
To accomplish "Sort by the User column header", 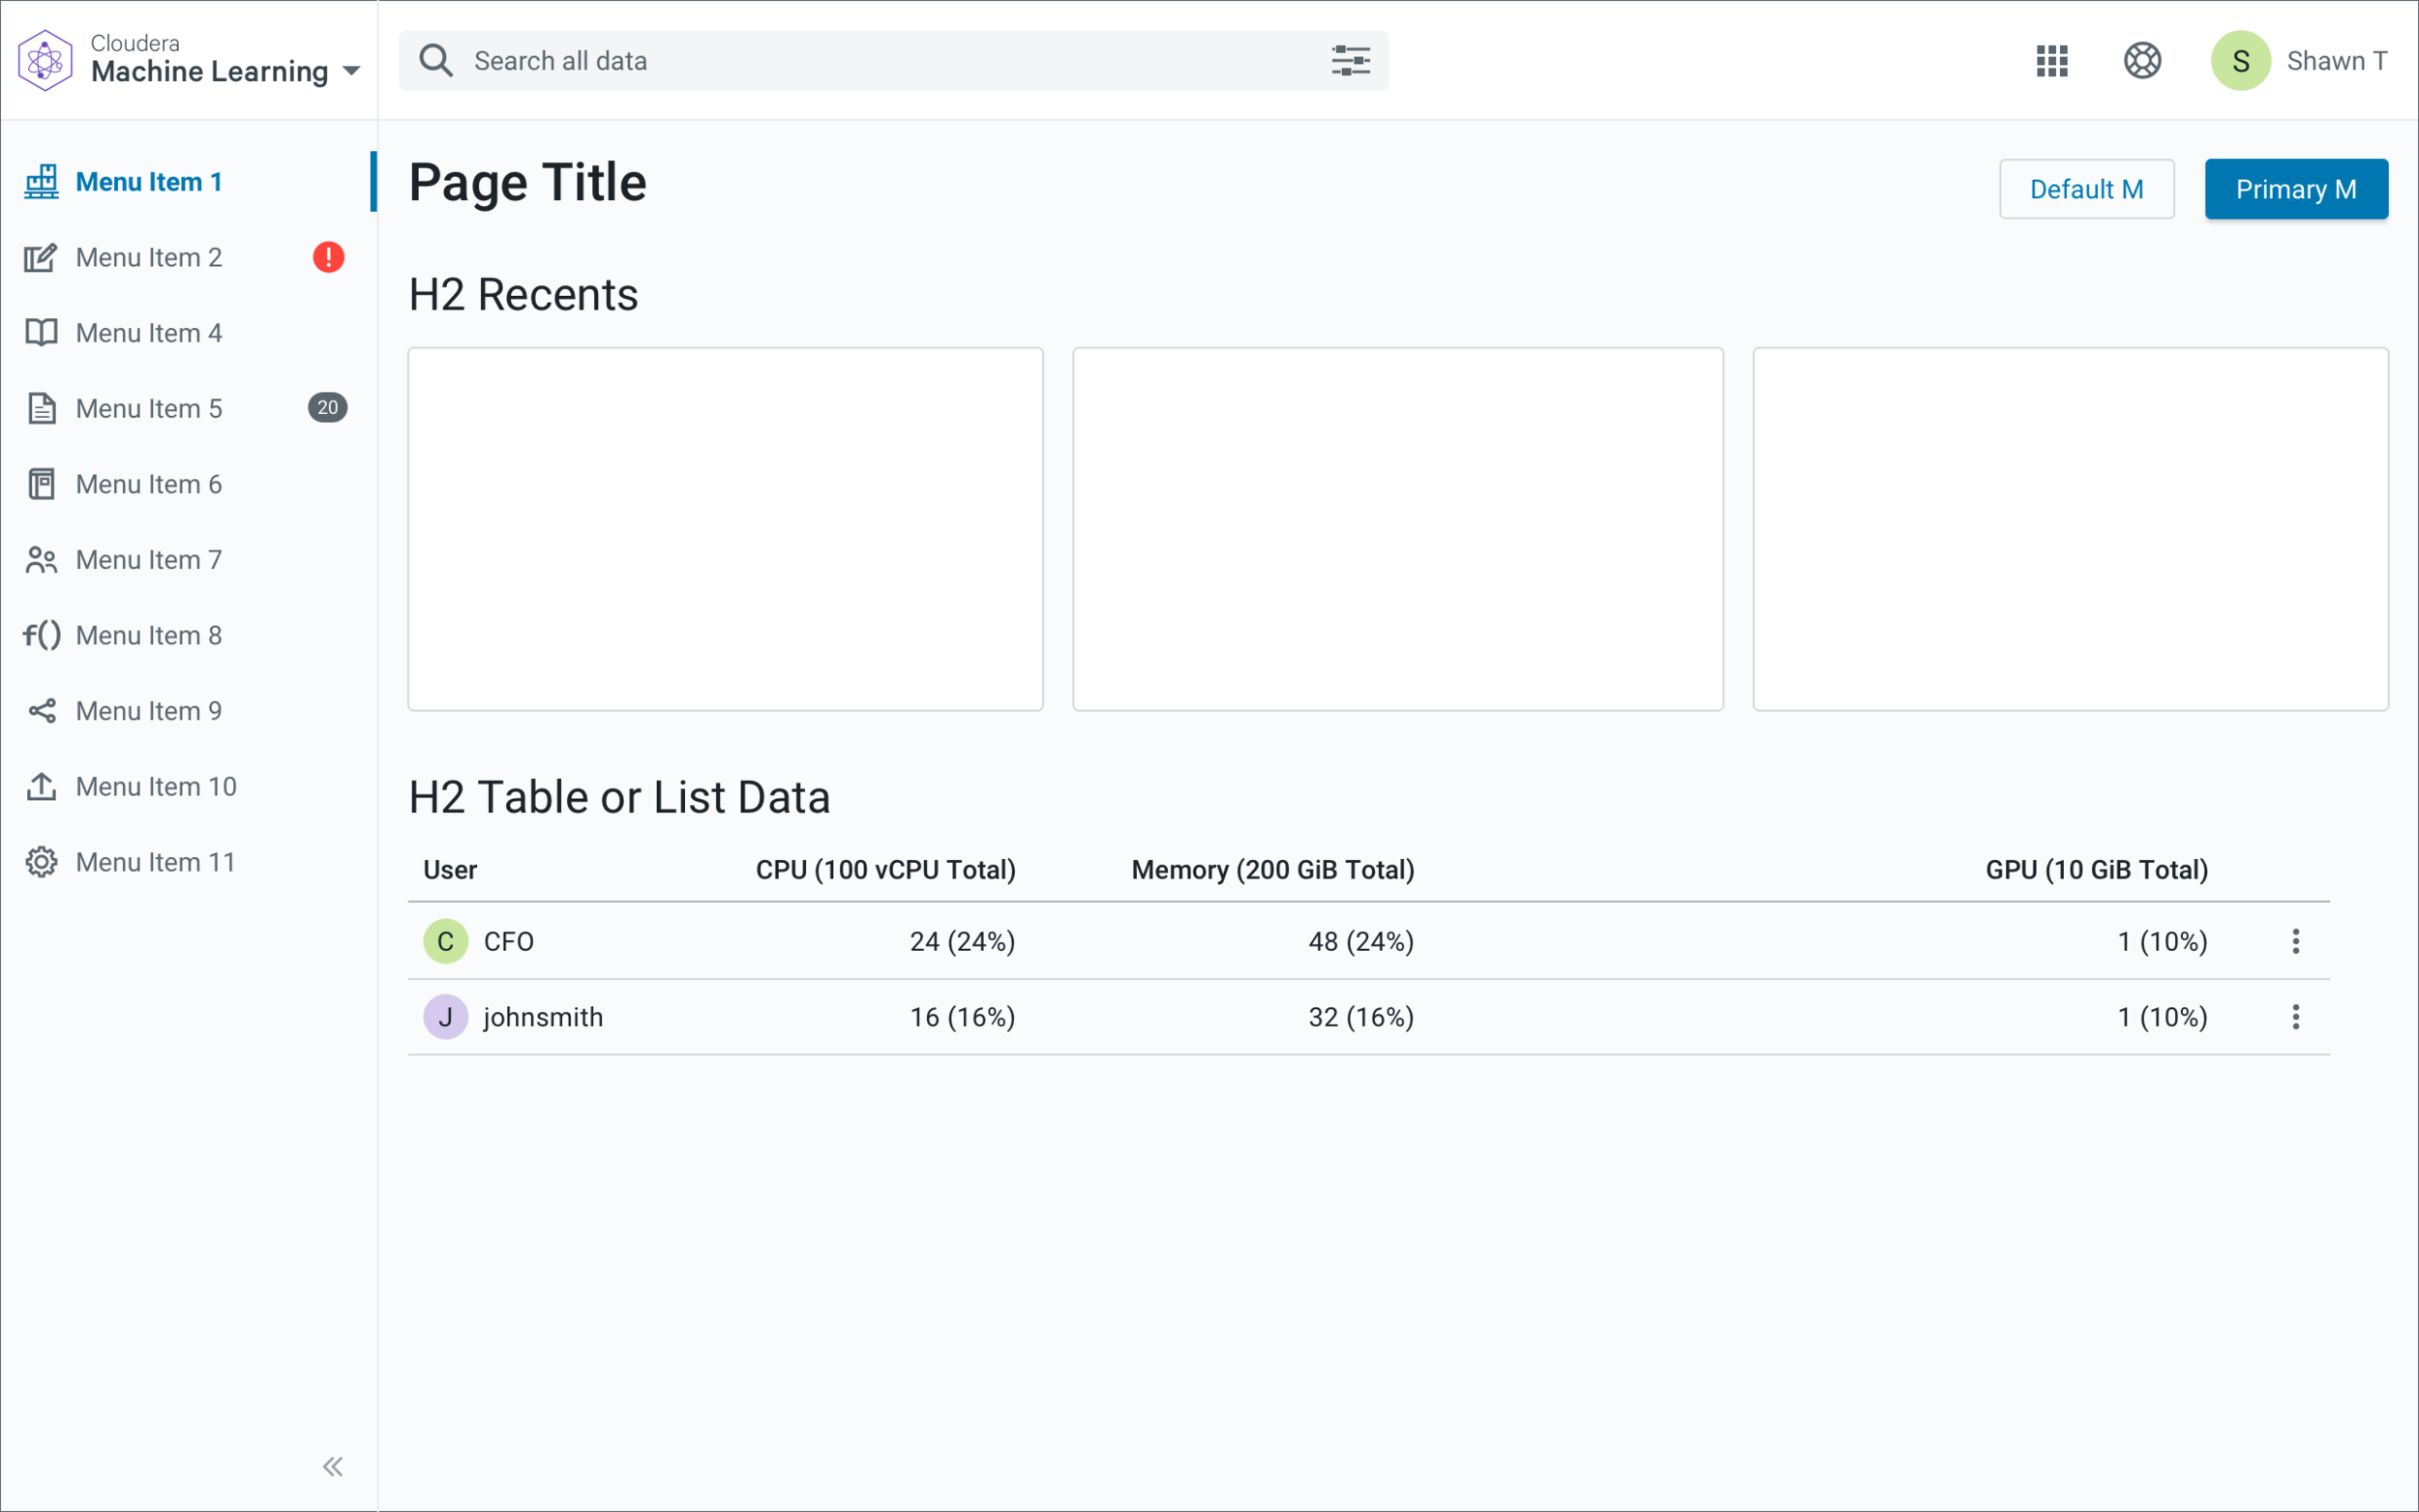I will pyautogui.click(x=450, y=870).
